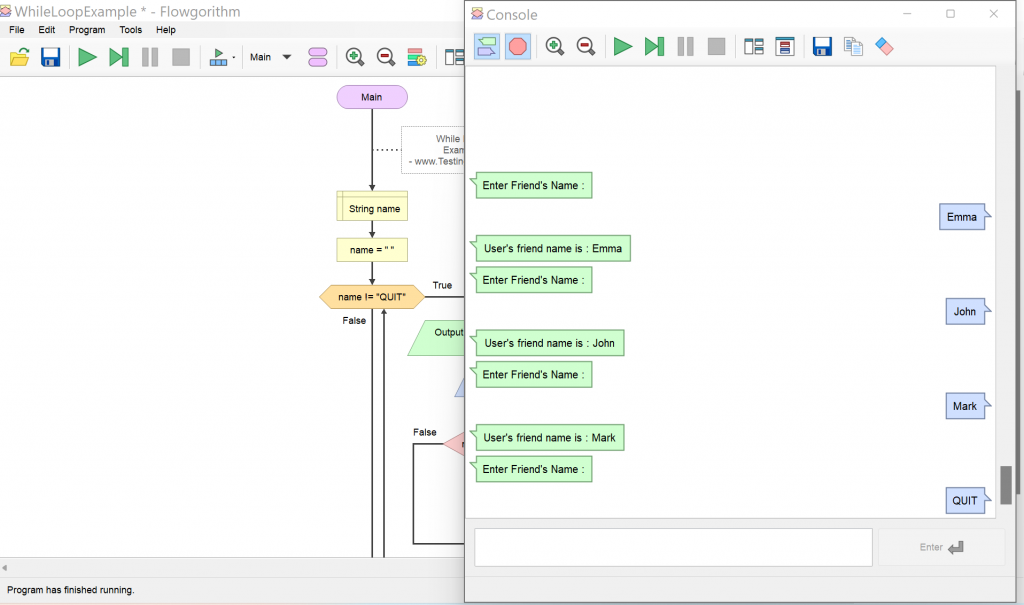Save the WhileLoopExample flowchart

pos(50,56)
